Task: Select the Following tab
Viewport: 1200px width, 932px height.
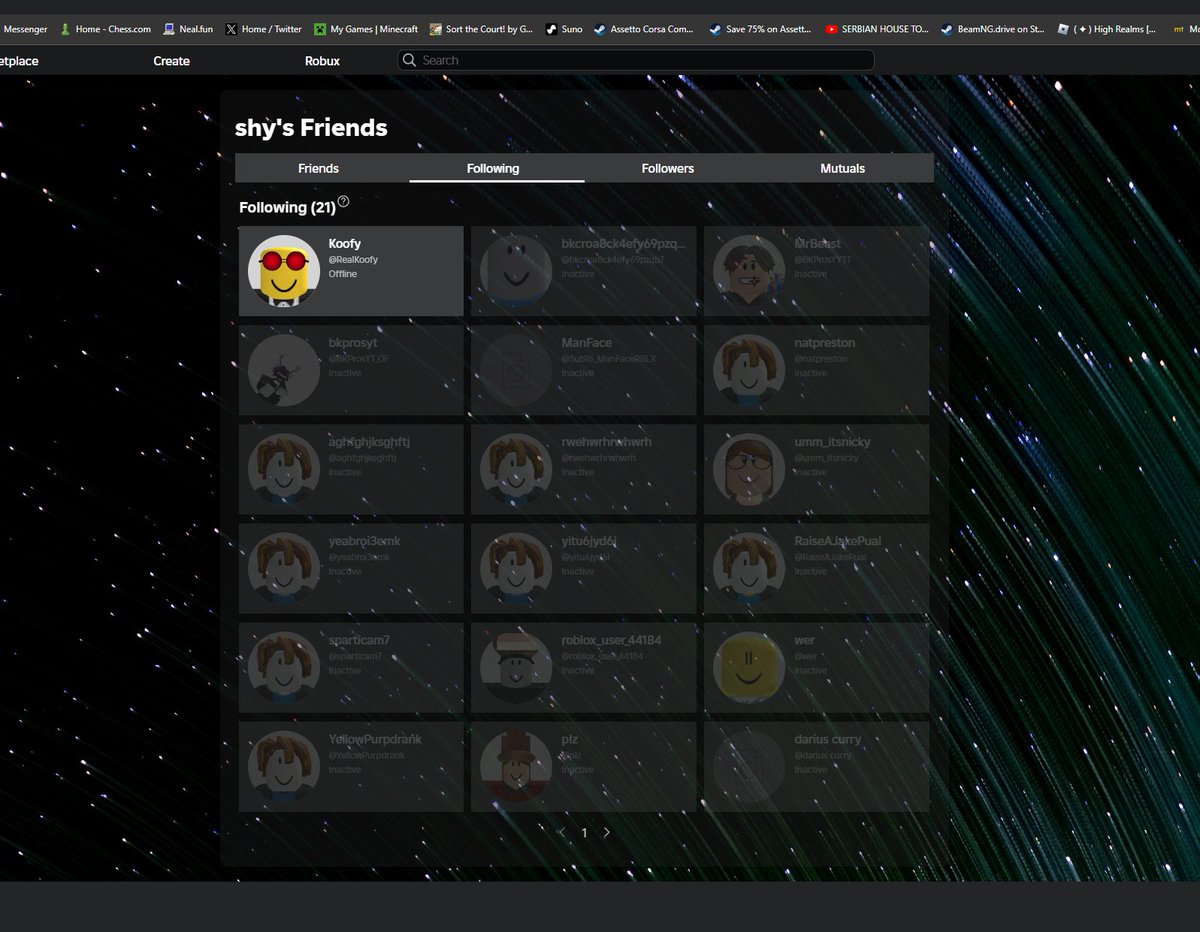Action: coord(497,168)
